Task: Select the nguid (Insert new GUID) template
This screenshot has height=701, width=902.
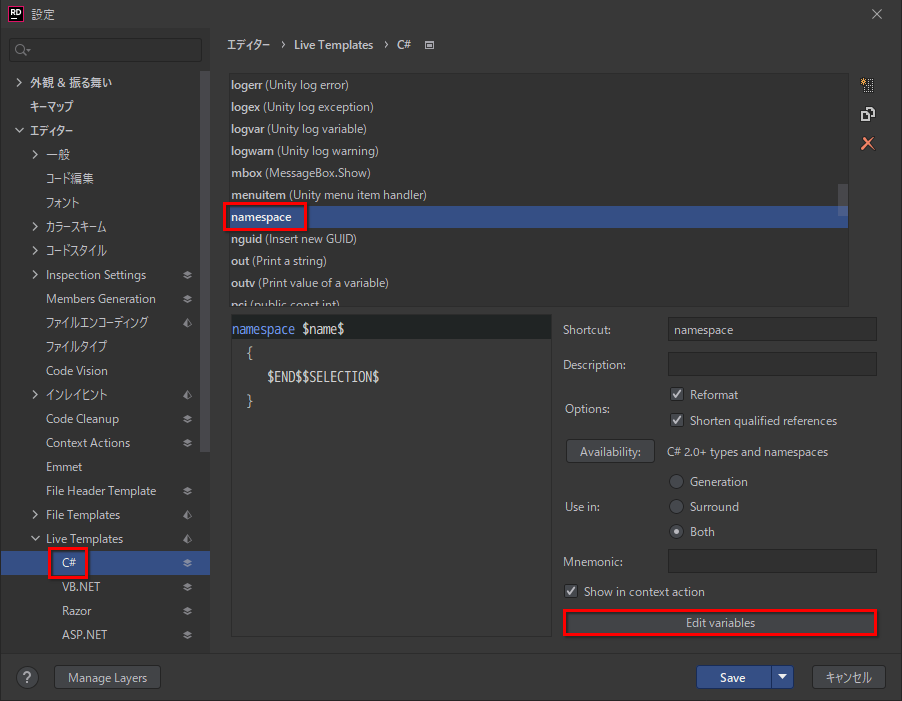Action: click(x=538, y=239)
